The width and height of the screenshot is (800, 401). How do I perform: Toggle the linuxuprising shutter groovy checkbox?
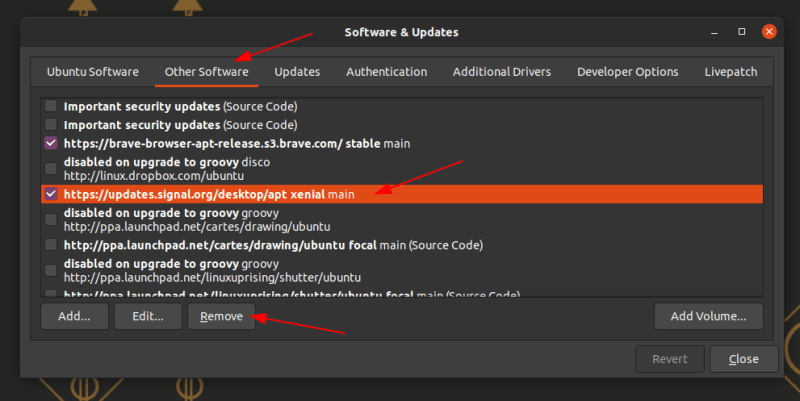coord(51,270)
